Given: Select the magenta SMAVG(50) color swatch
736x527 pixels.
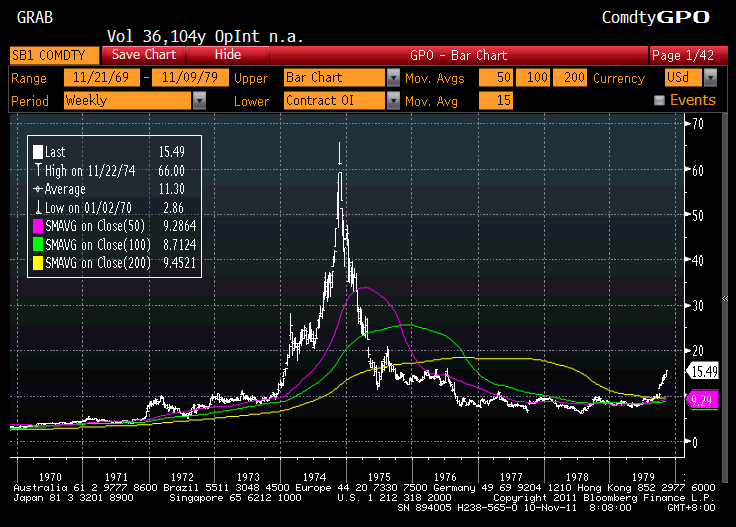Looking at the screenshot, I should [38, 226].
